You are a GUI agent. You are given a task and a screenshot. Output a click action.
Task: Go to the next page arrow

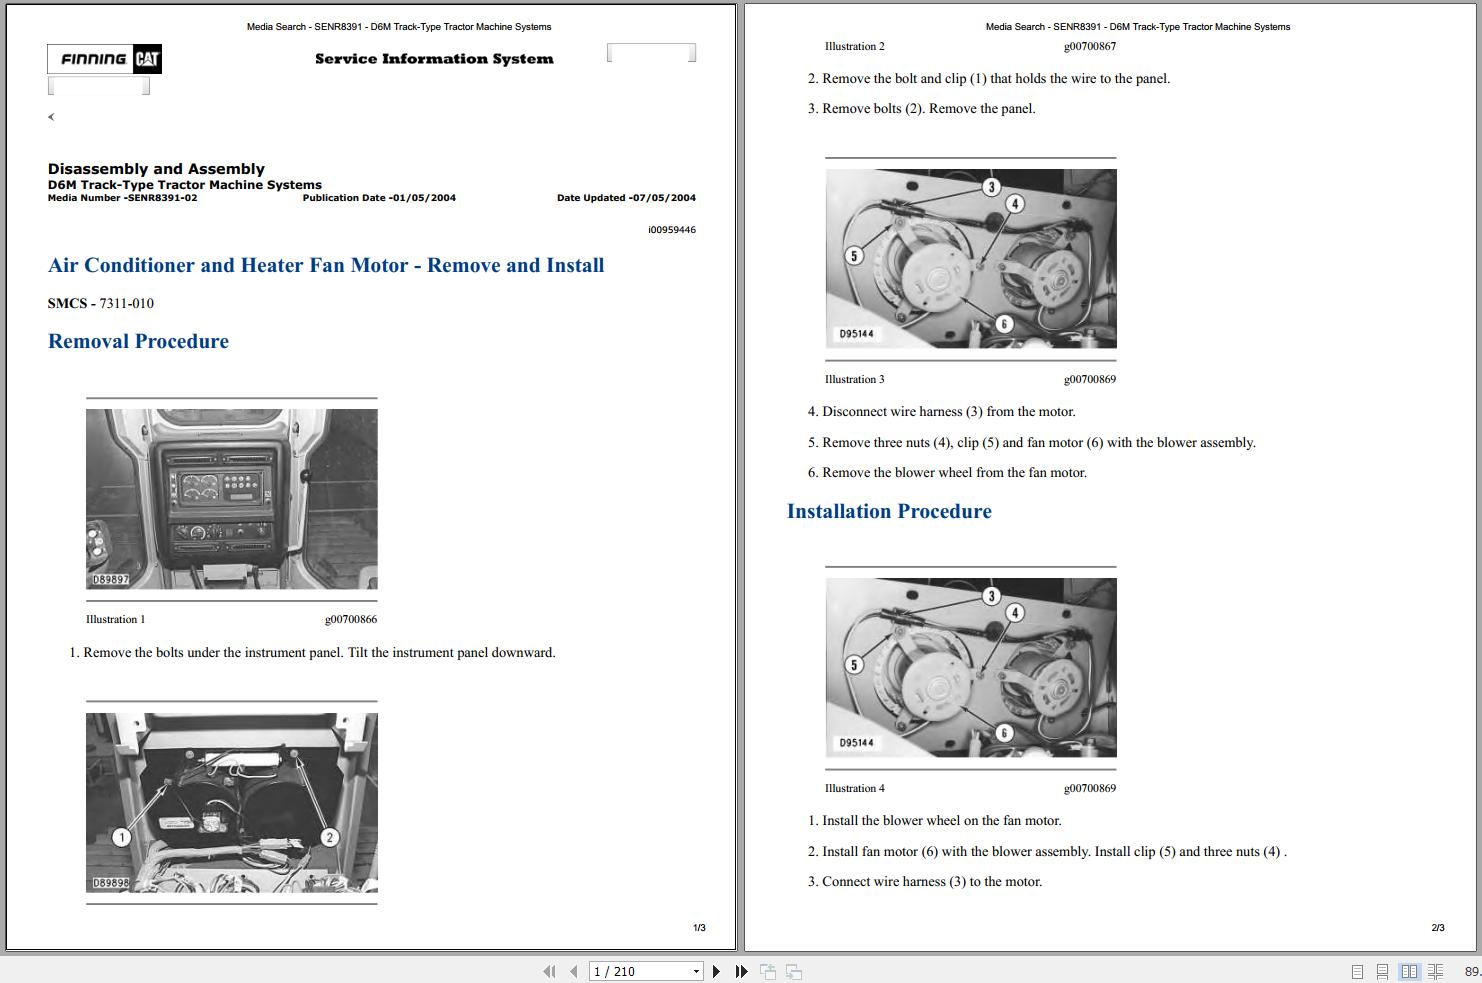(716, 971)
